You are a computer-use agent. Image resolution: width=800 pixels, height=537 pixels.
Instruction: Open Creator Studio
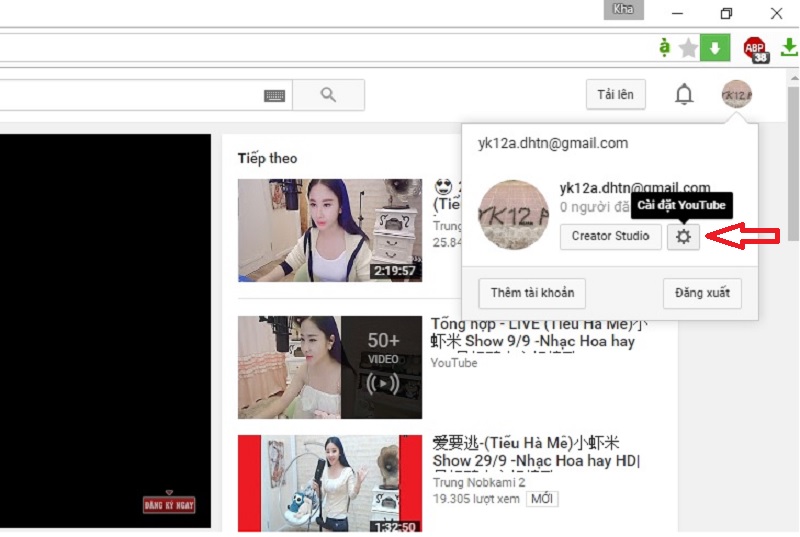pyautogui.click(x=610, y=236)
